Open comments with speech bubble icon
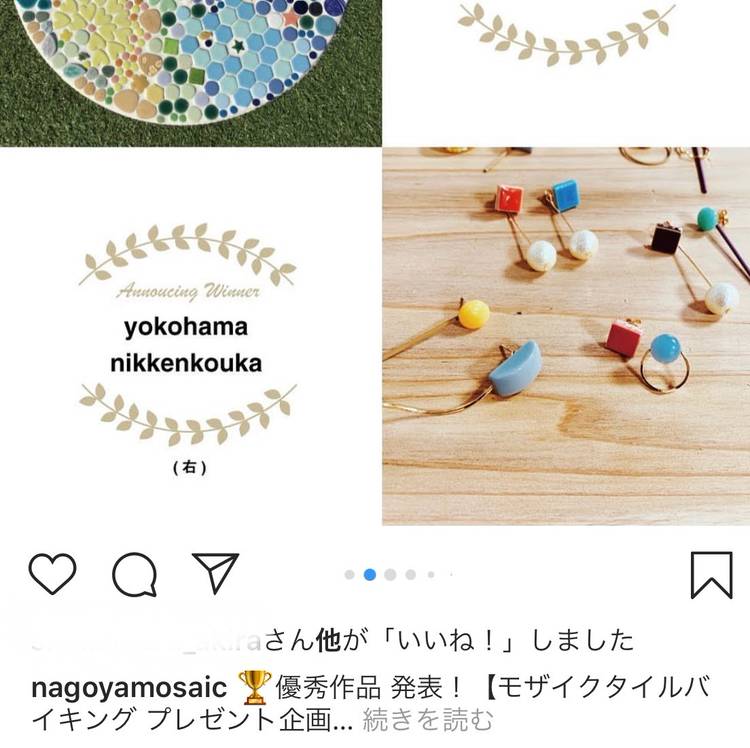Viewport: 750px width, 748px height. [x=135, y=574]
